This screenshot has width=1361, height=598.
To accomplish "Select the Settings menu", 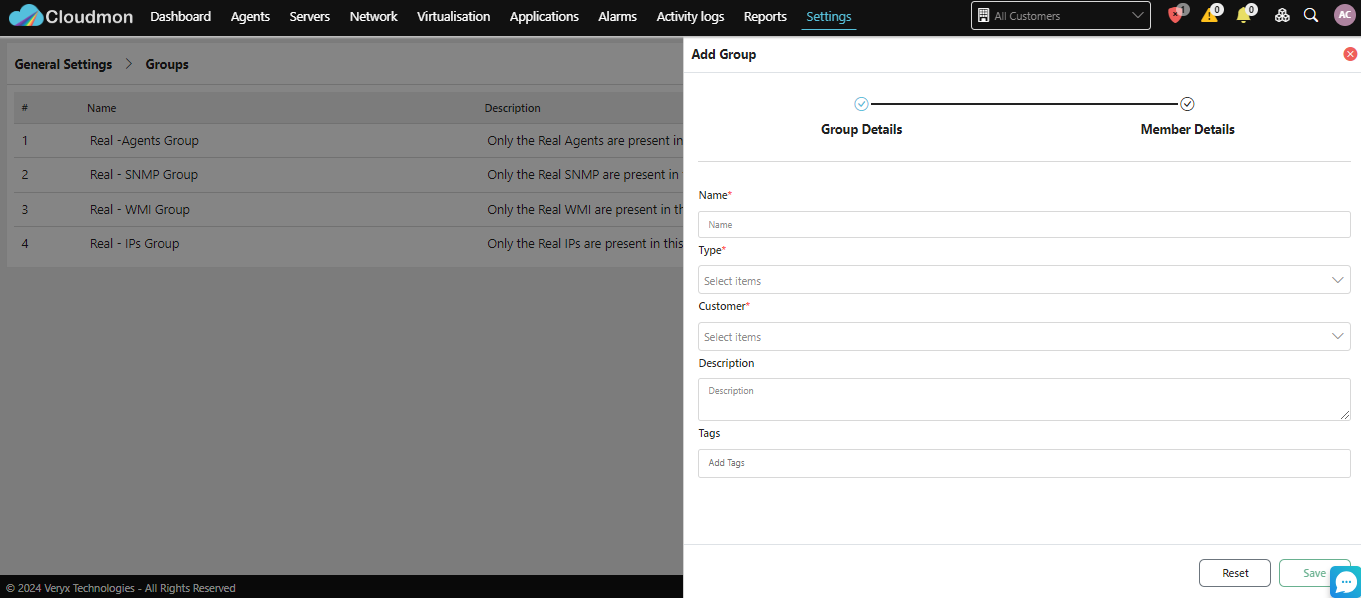I will click(829, 16).
